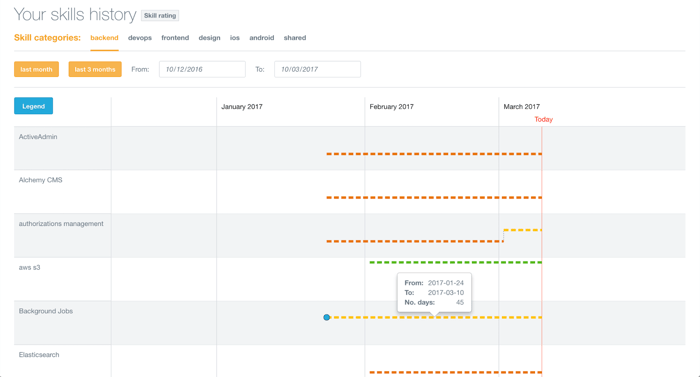Click the Skill categories label
The image size is (700, 377).
[47, 38]
